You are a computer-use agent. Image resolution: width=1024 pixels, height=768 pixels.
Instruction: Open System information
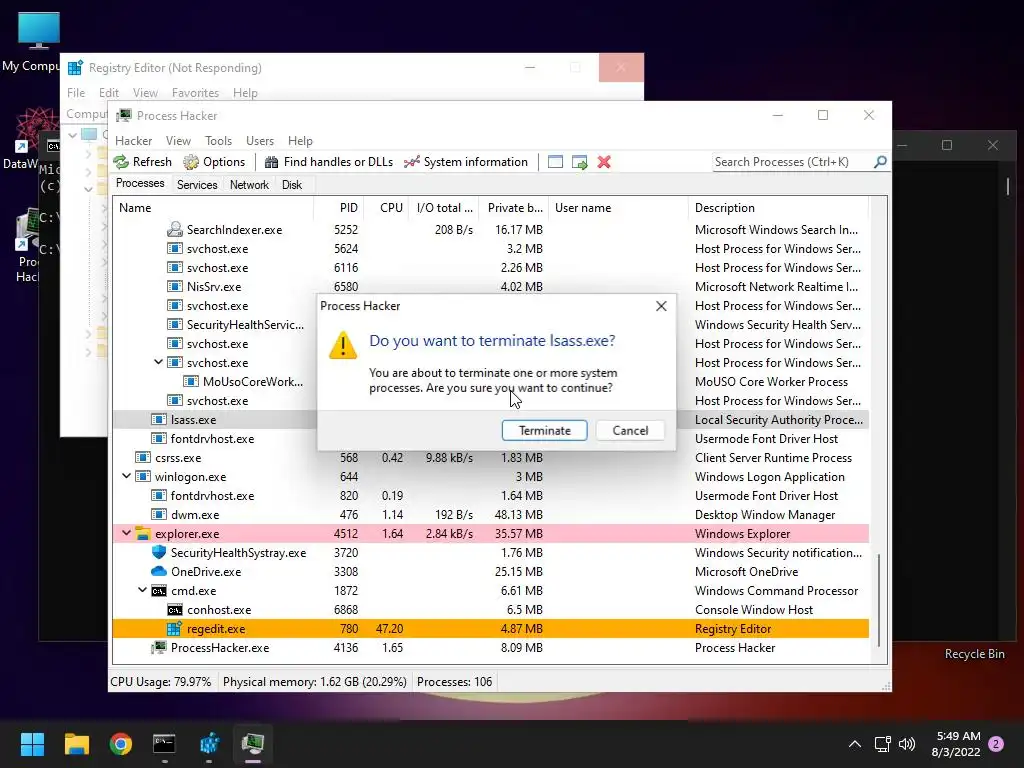(x=466, y=162)
